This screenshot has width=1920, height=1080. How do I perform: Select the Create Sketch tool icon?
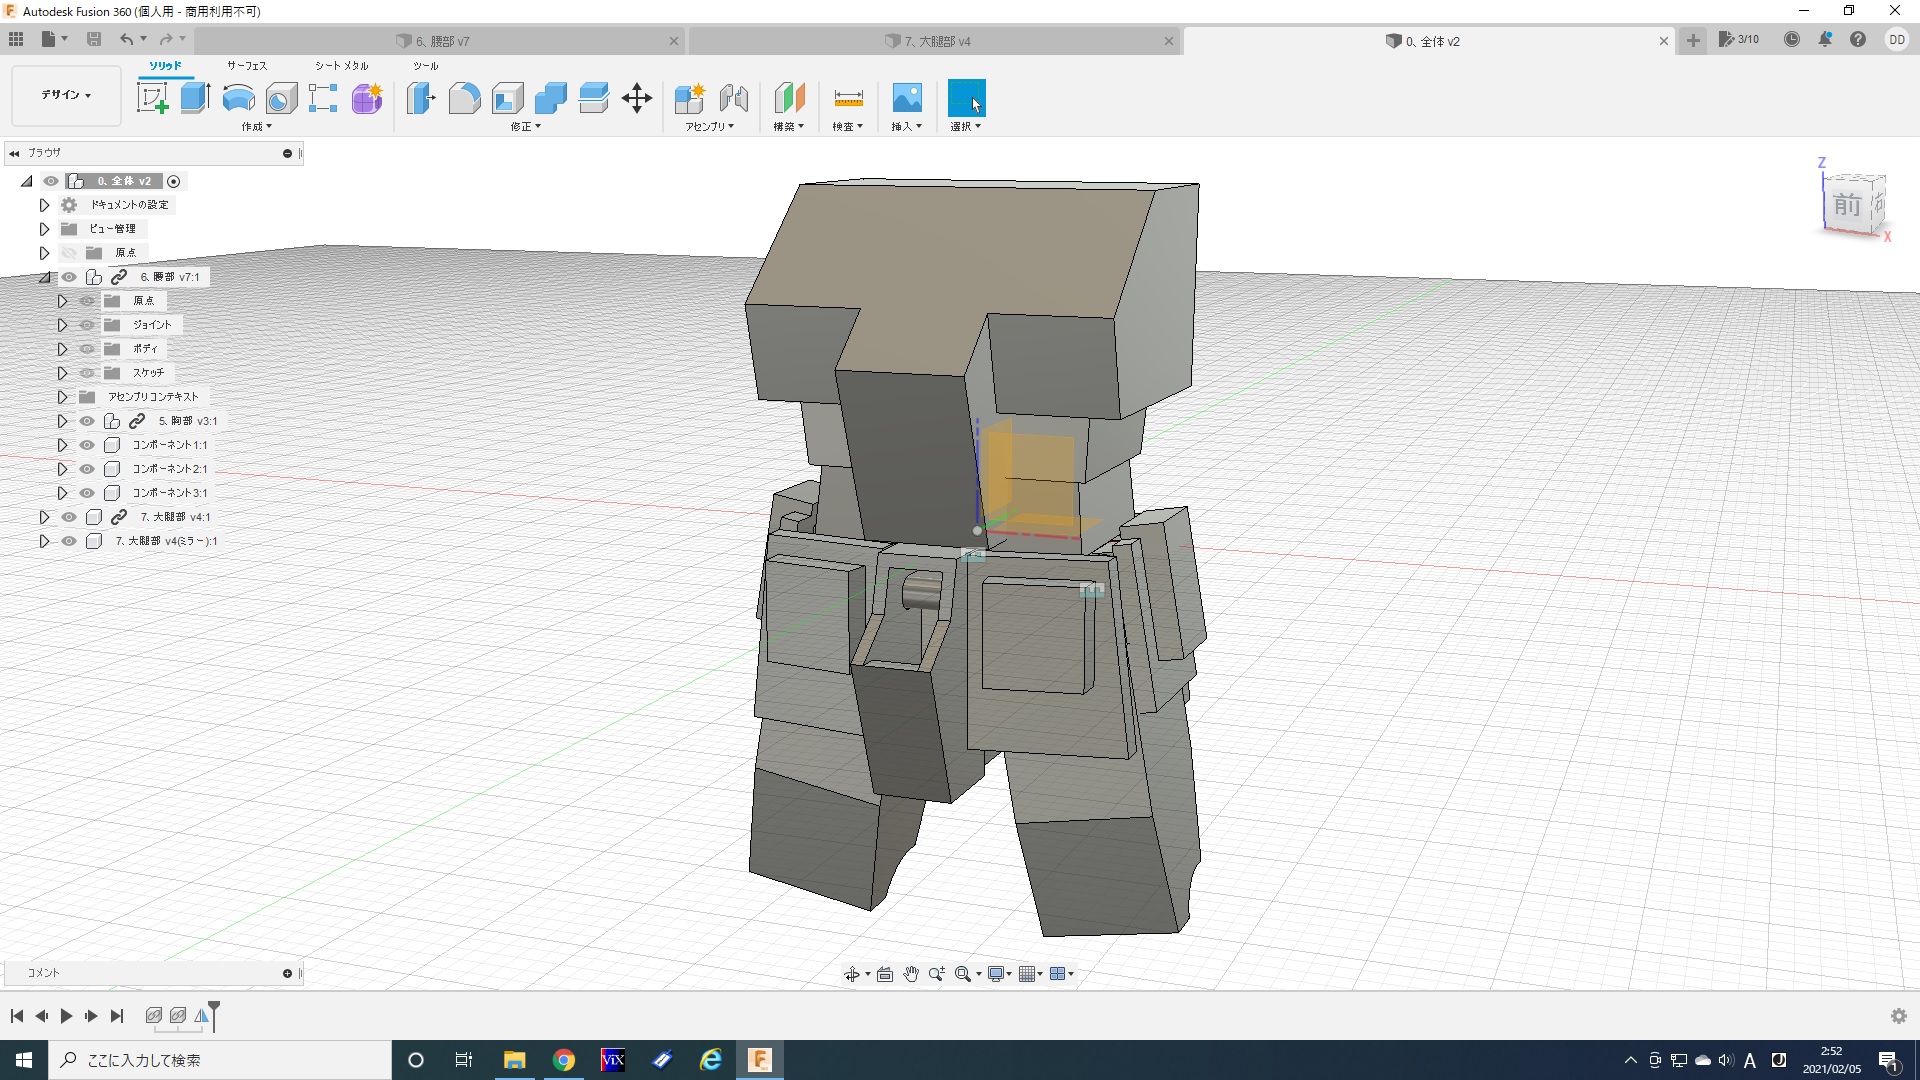[x=152, y=98]
